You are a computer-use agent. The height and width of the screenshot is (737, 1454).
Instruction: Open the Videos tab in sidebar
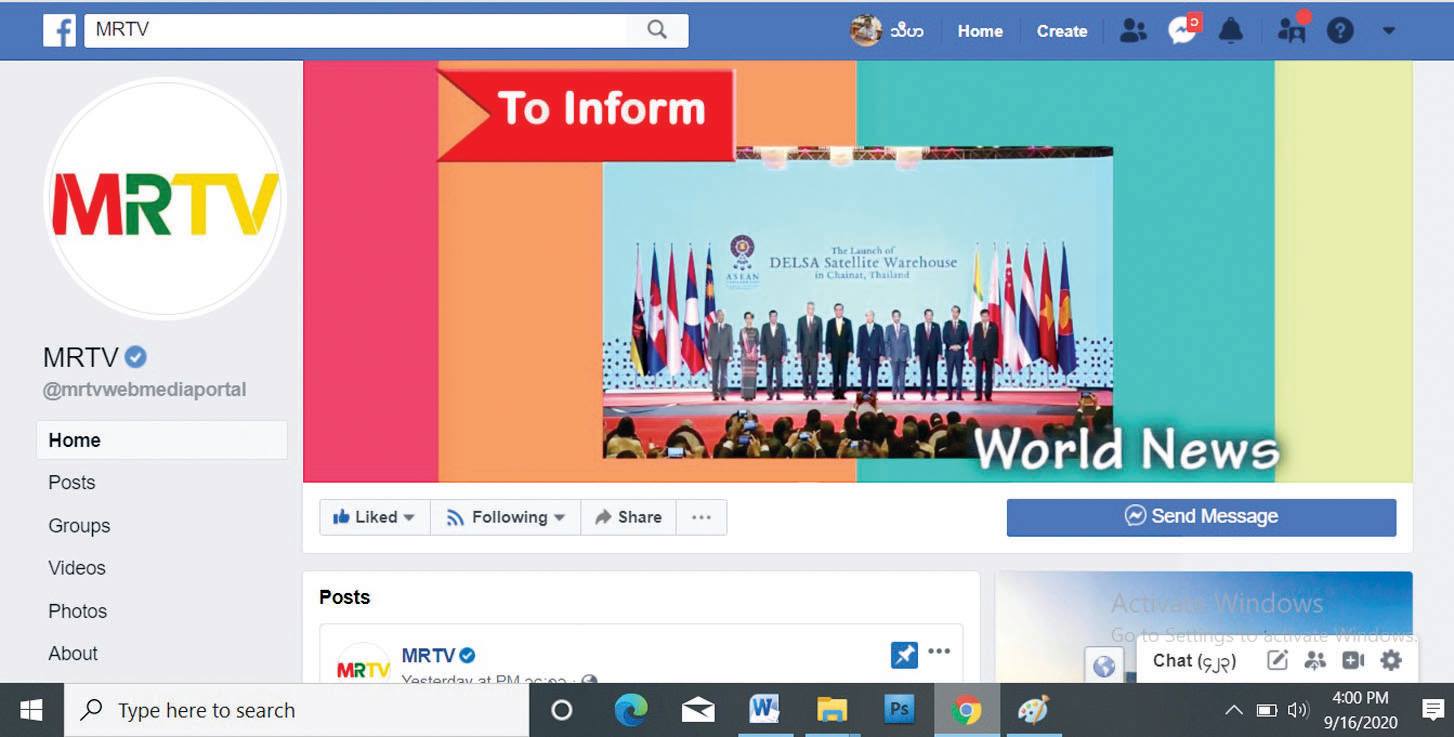tap(77, 568)
